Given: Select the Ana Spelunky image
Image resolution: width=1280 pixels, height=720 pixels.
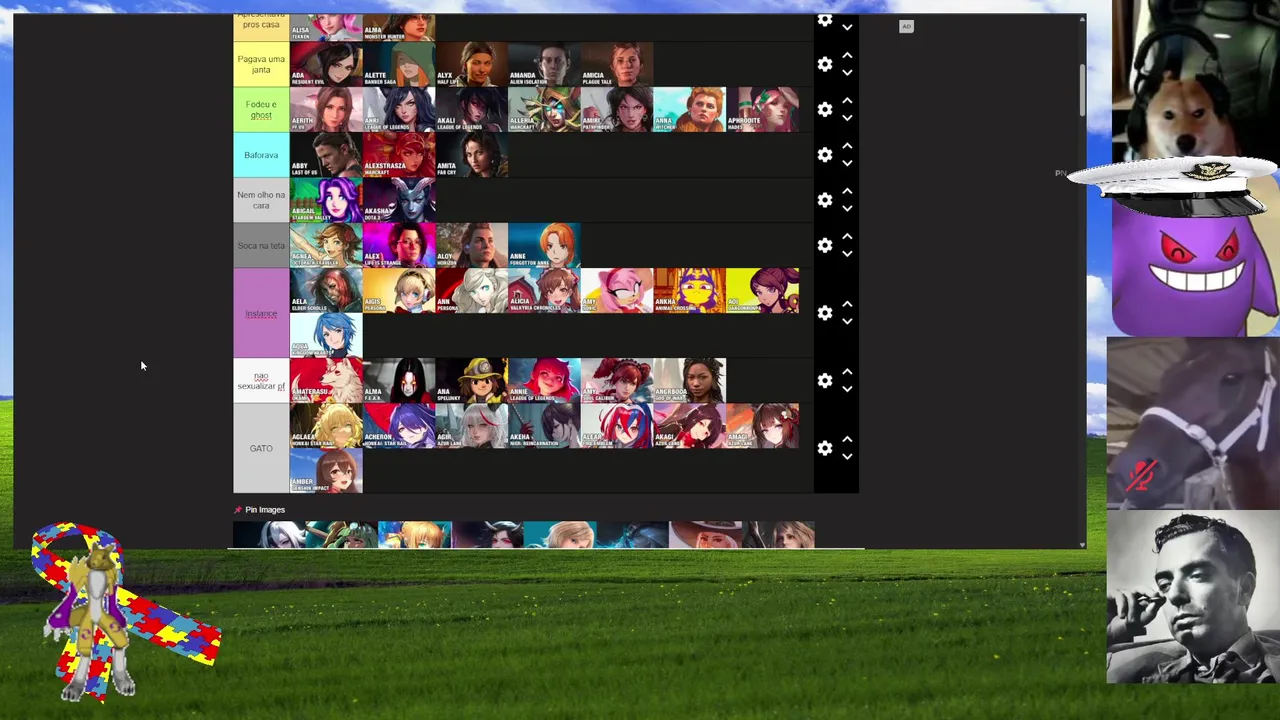Looking at the screenshot, I should [x=472, y=380].
